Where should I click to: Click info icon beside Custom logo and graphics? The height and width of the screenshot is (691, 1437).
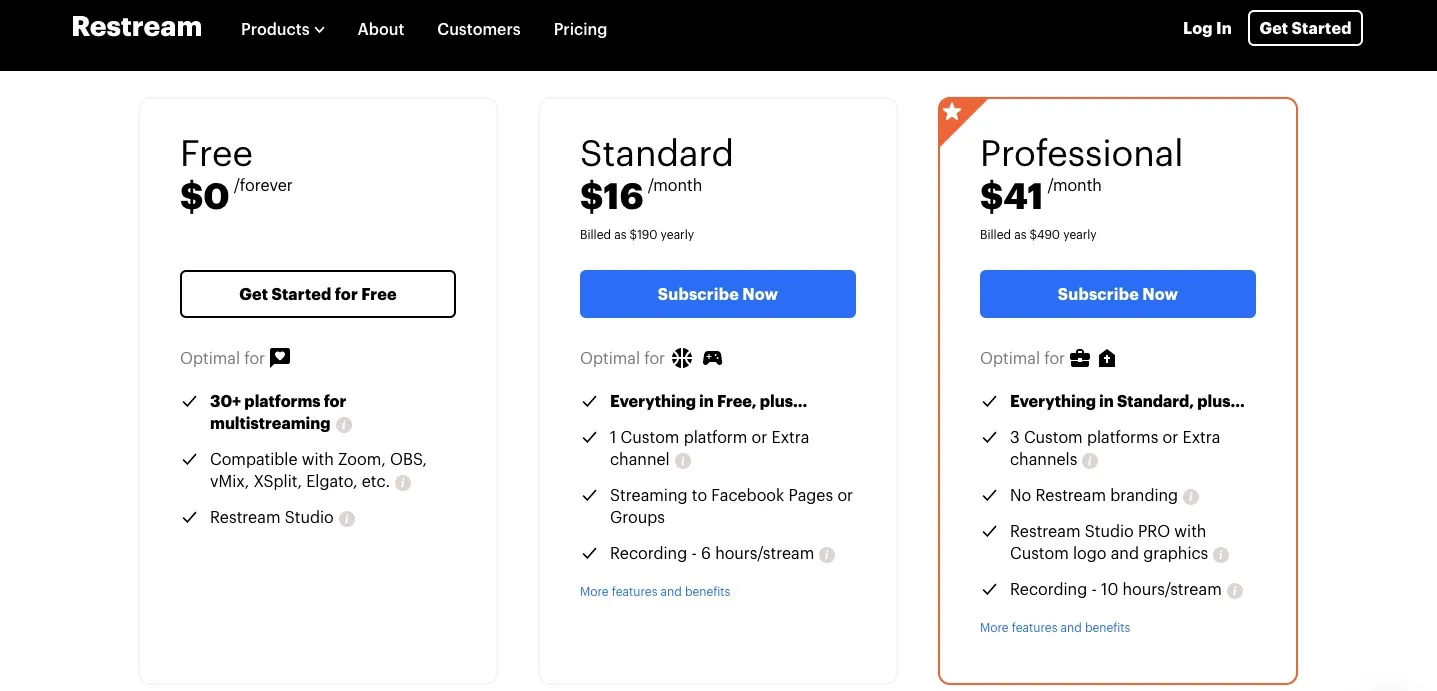click(1221, 555)
